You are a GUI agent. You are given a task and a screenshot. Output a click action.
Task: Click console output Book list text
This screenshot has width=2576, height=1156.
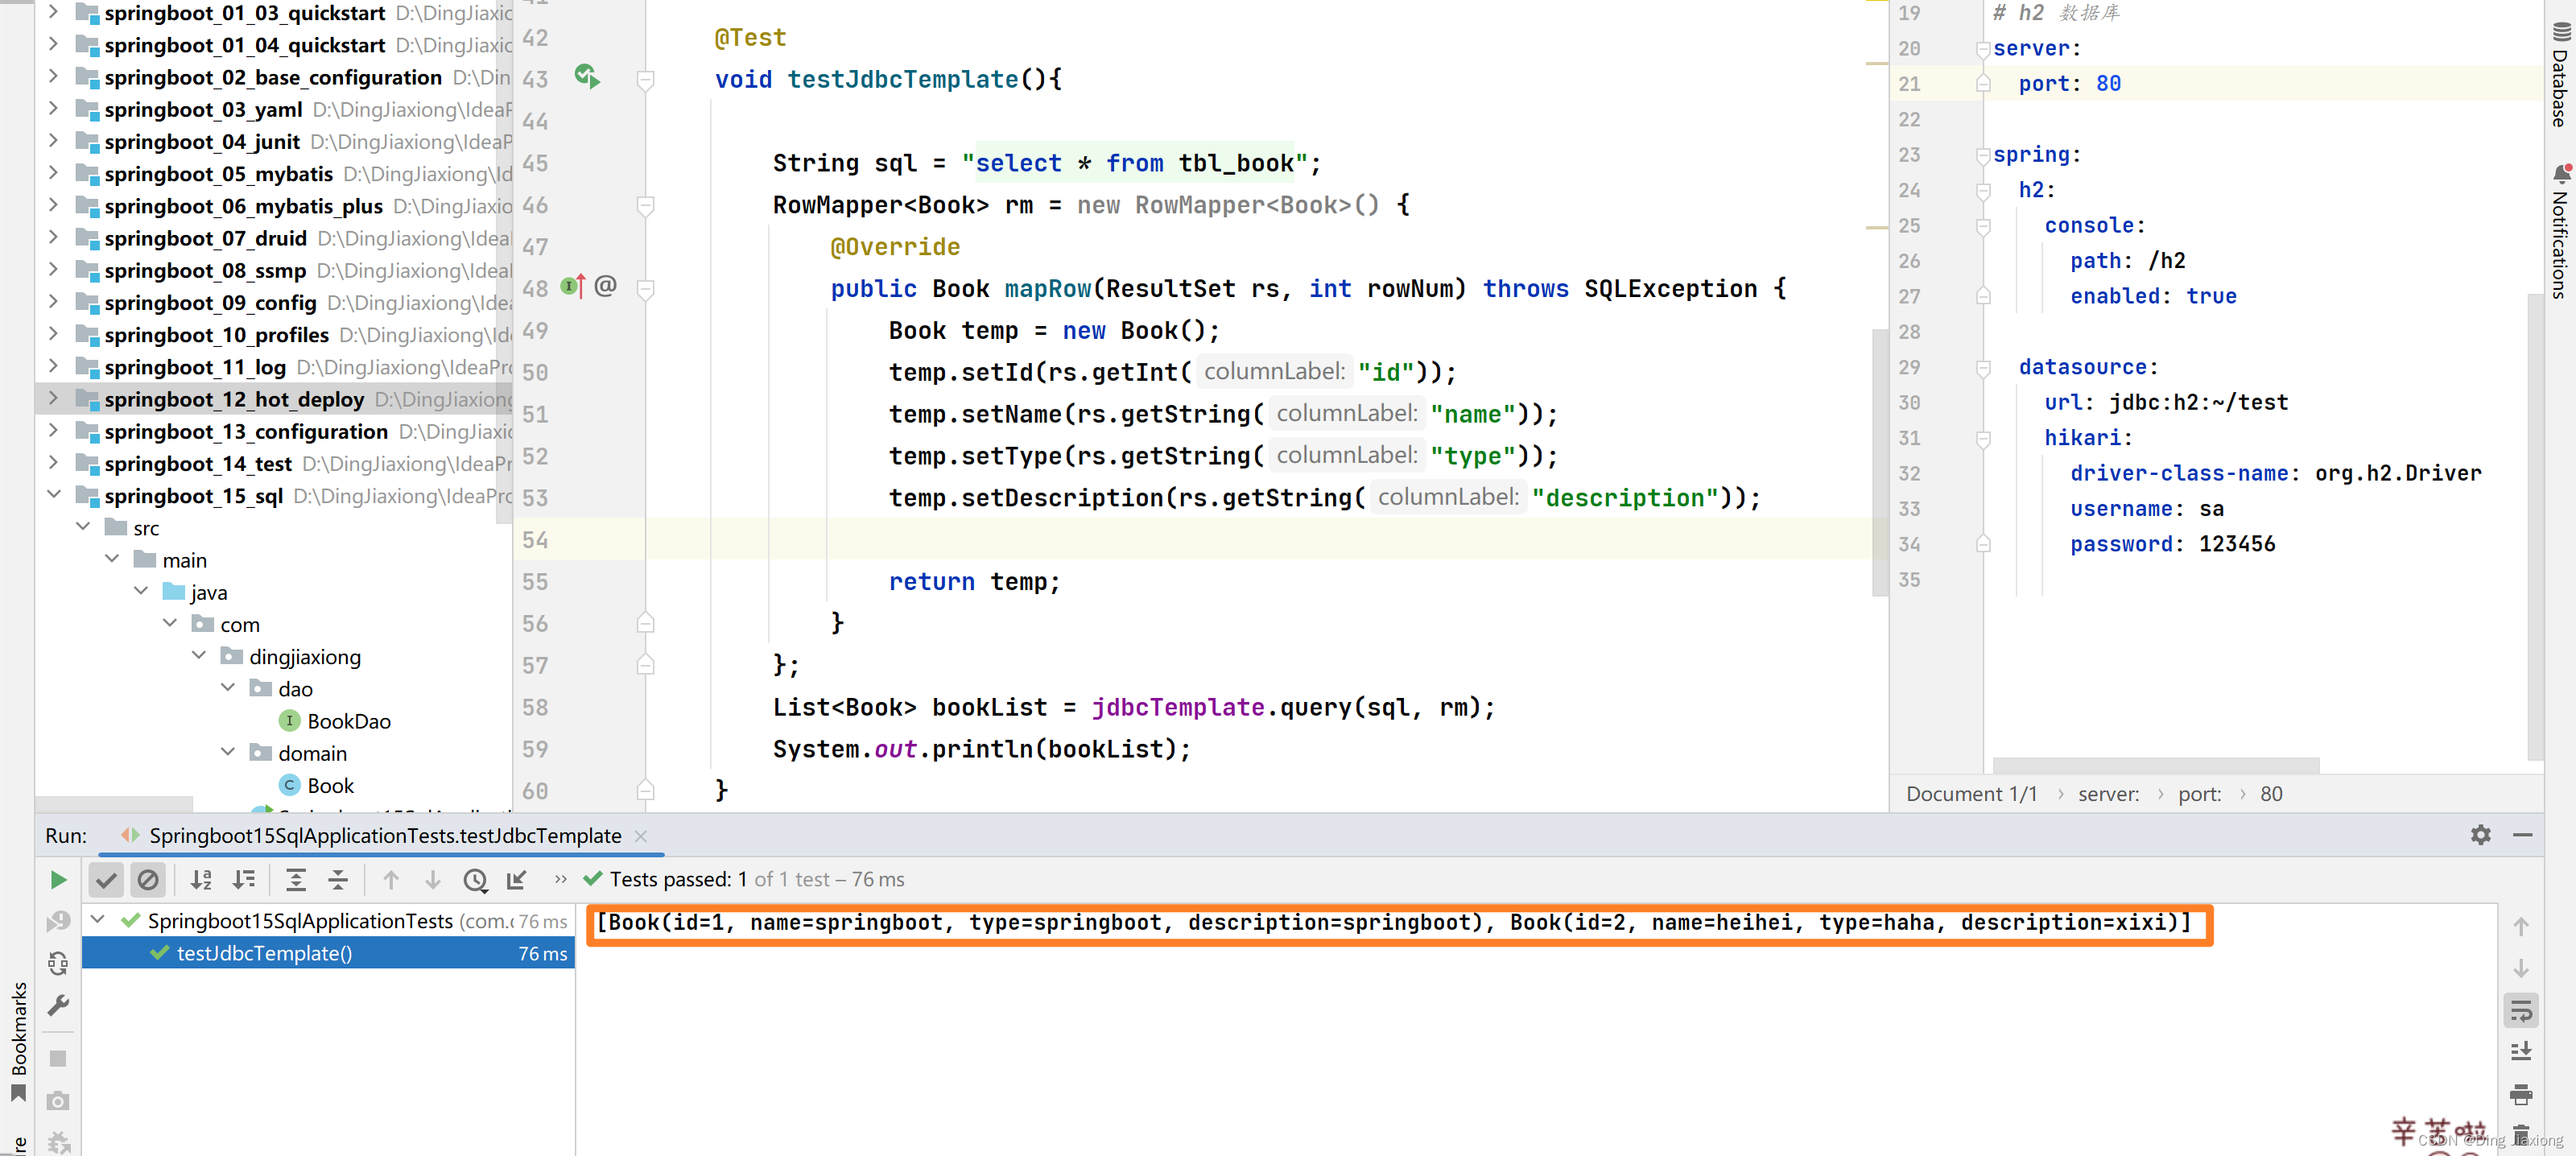1393,922
